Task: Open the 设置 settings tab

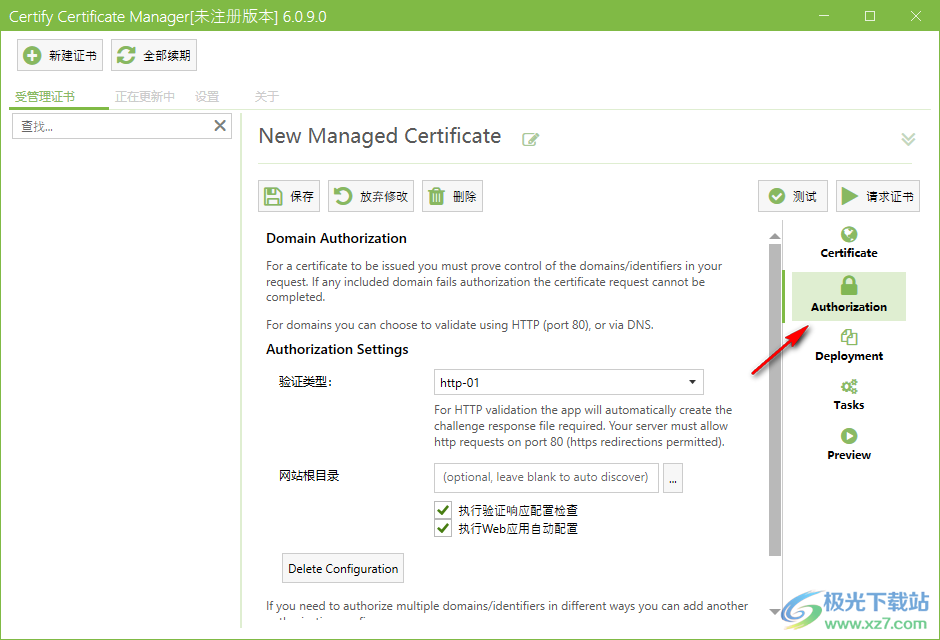Action: pyautogui.click(x=207, y=96)
